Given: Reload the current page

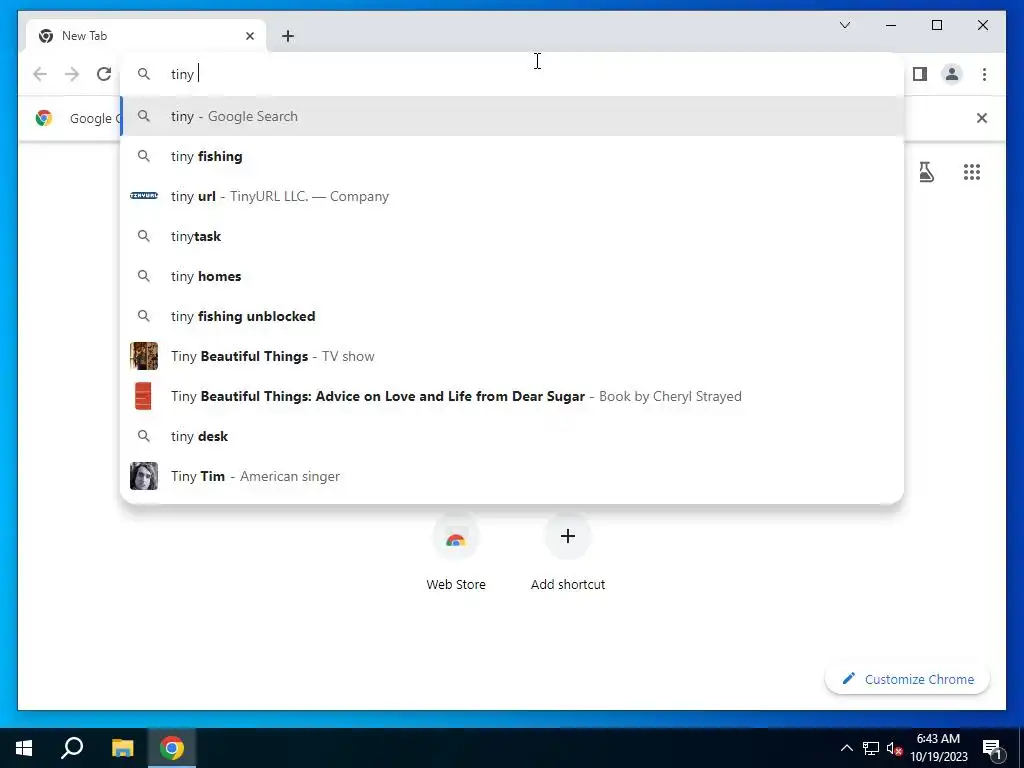Looking at the screenshot, I should click(x=104, y=74).
